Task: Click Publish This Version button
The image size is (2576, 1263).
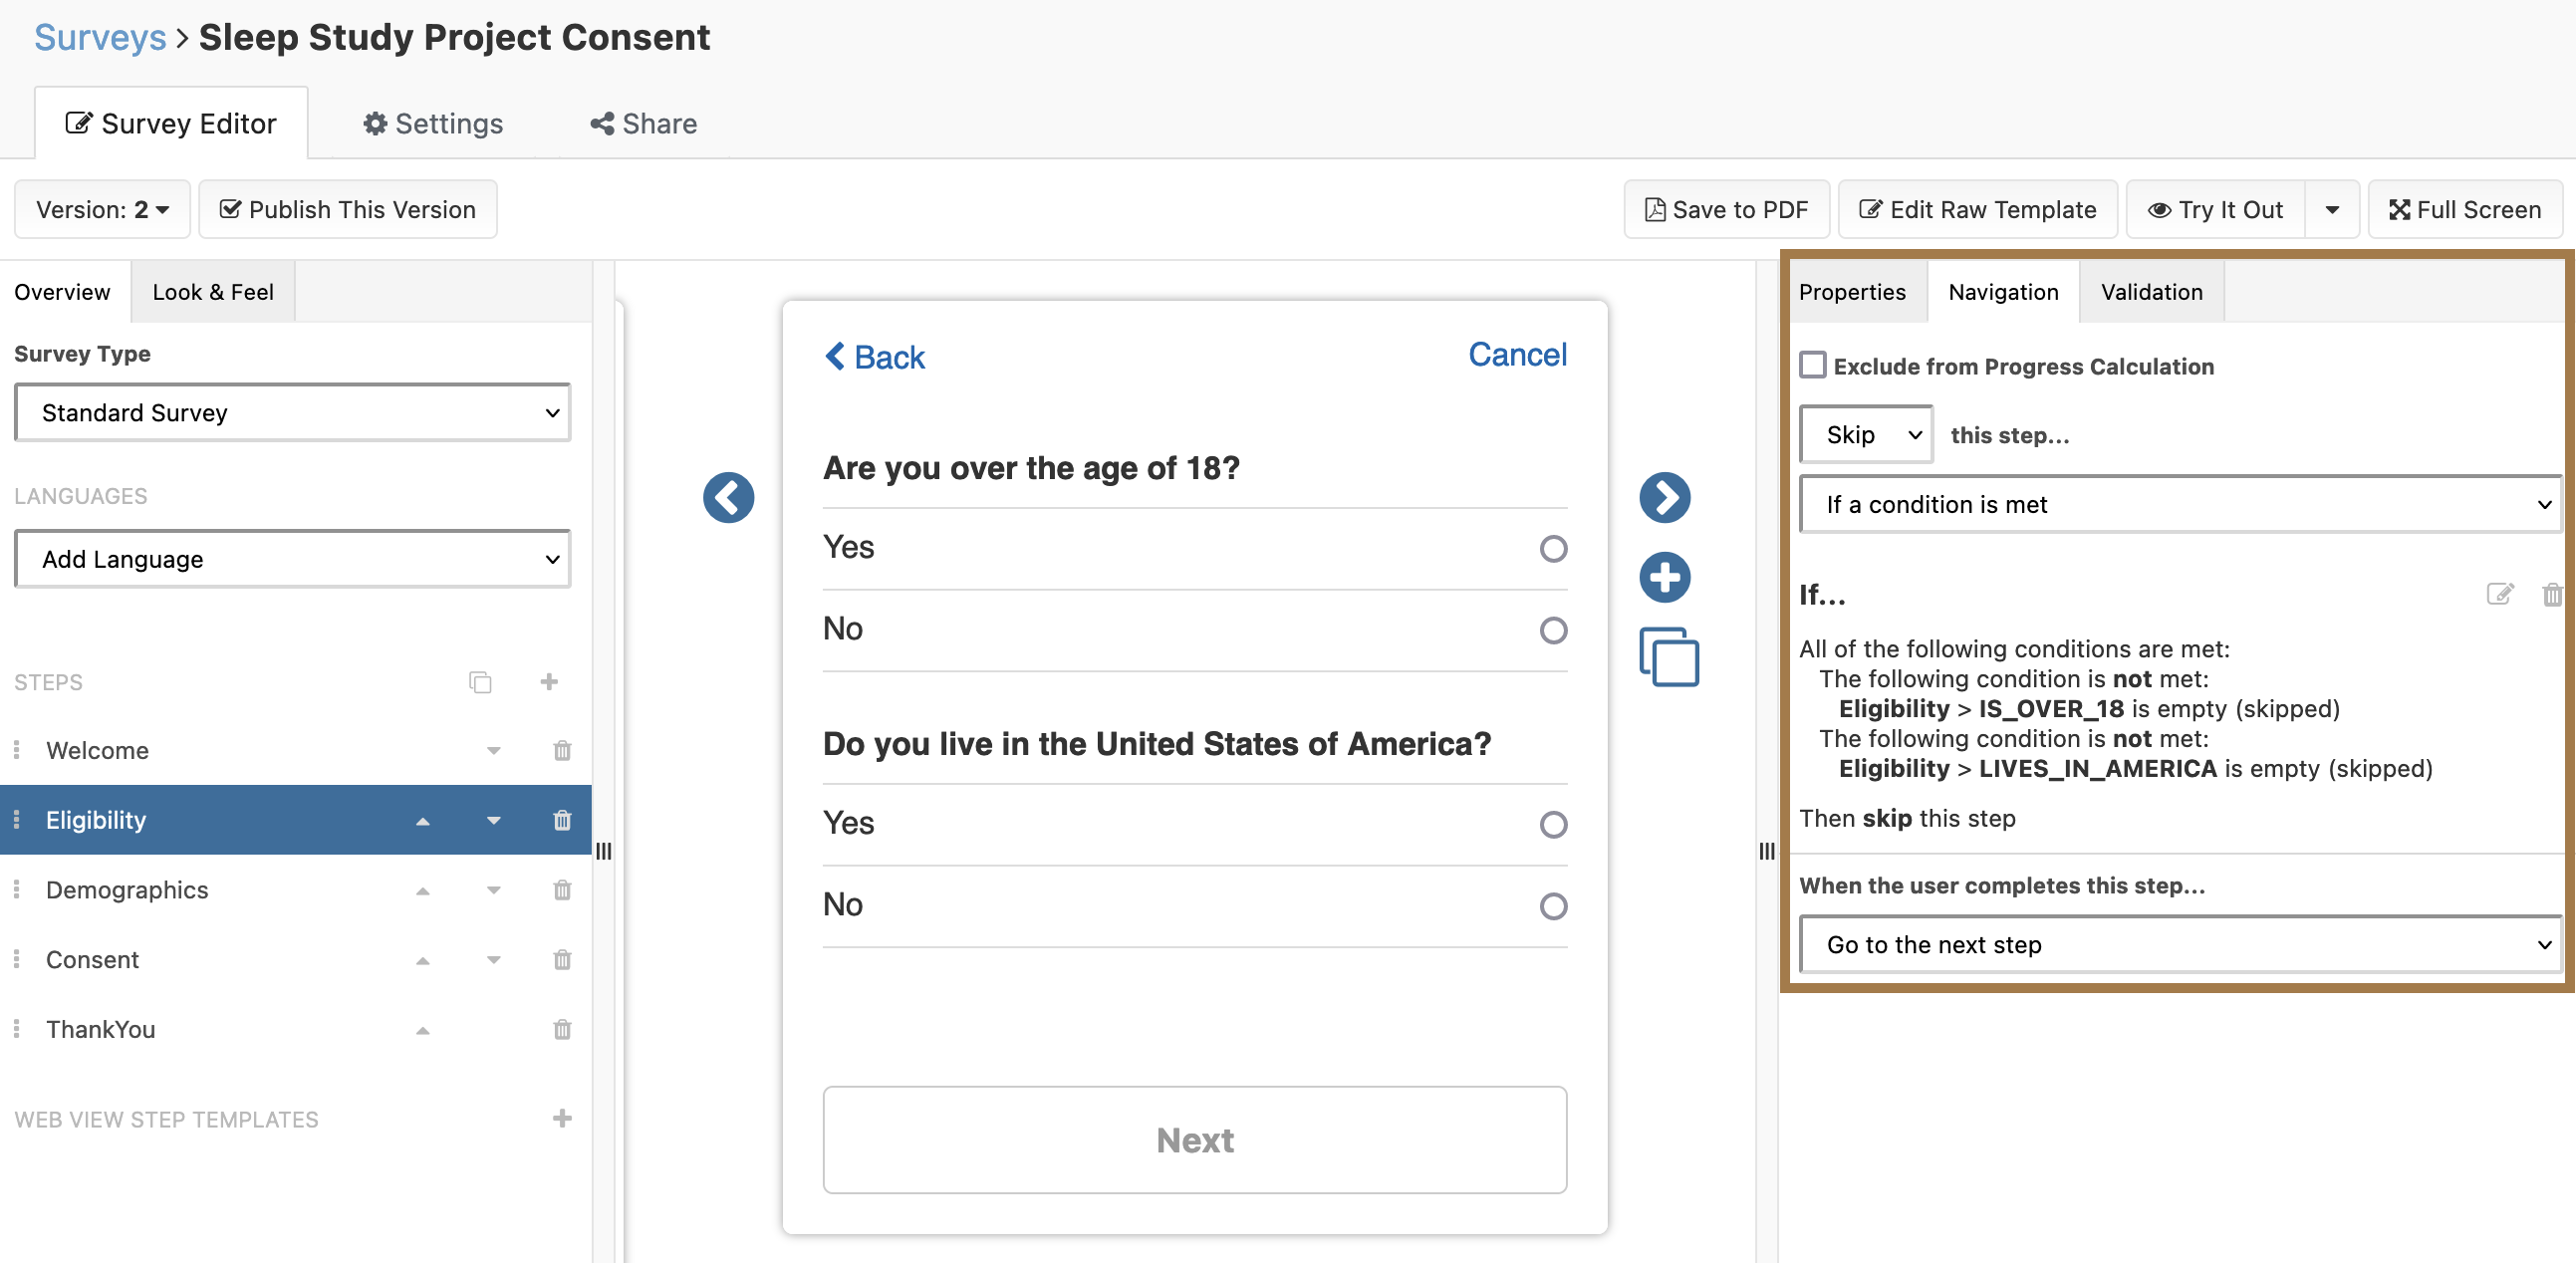Action: (348, 209)
